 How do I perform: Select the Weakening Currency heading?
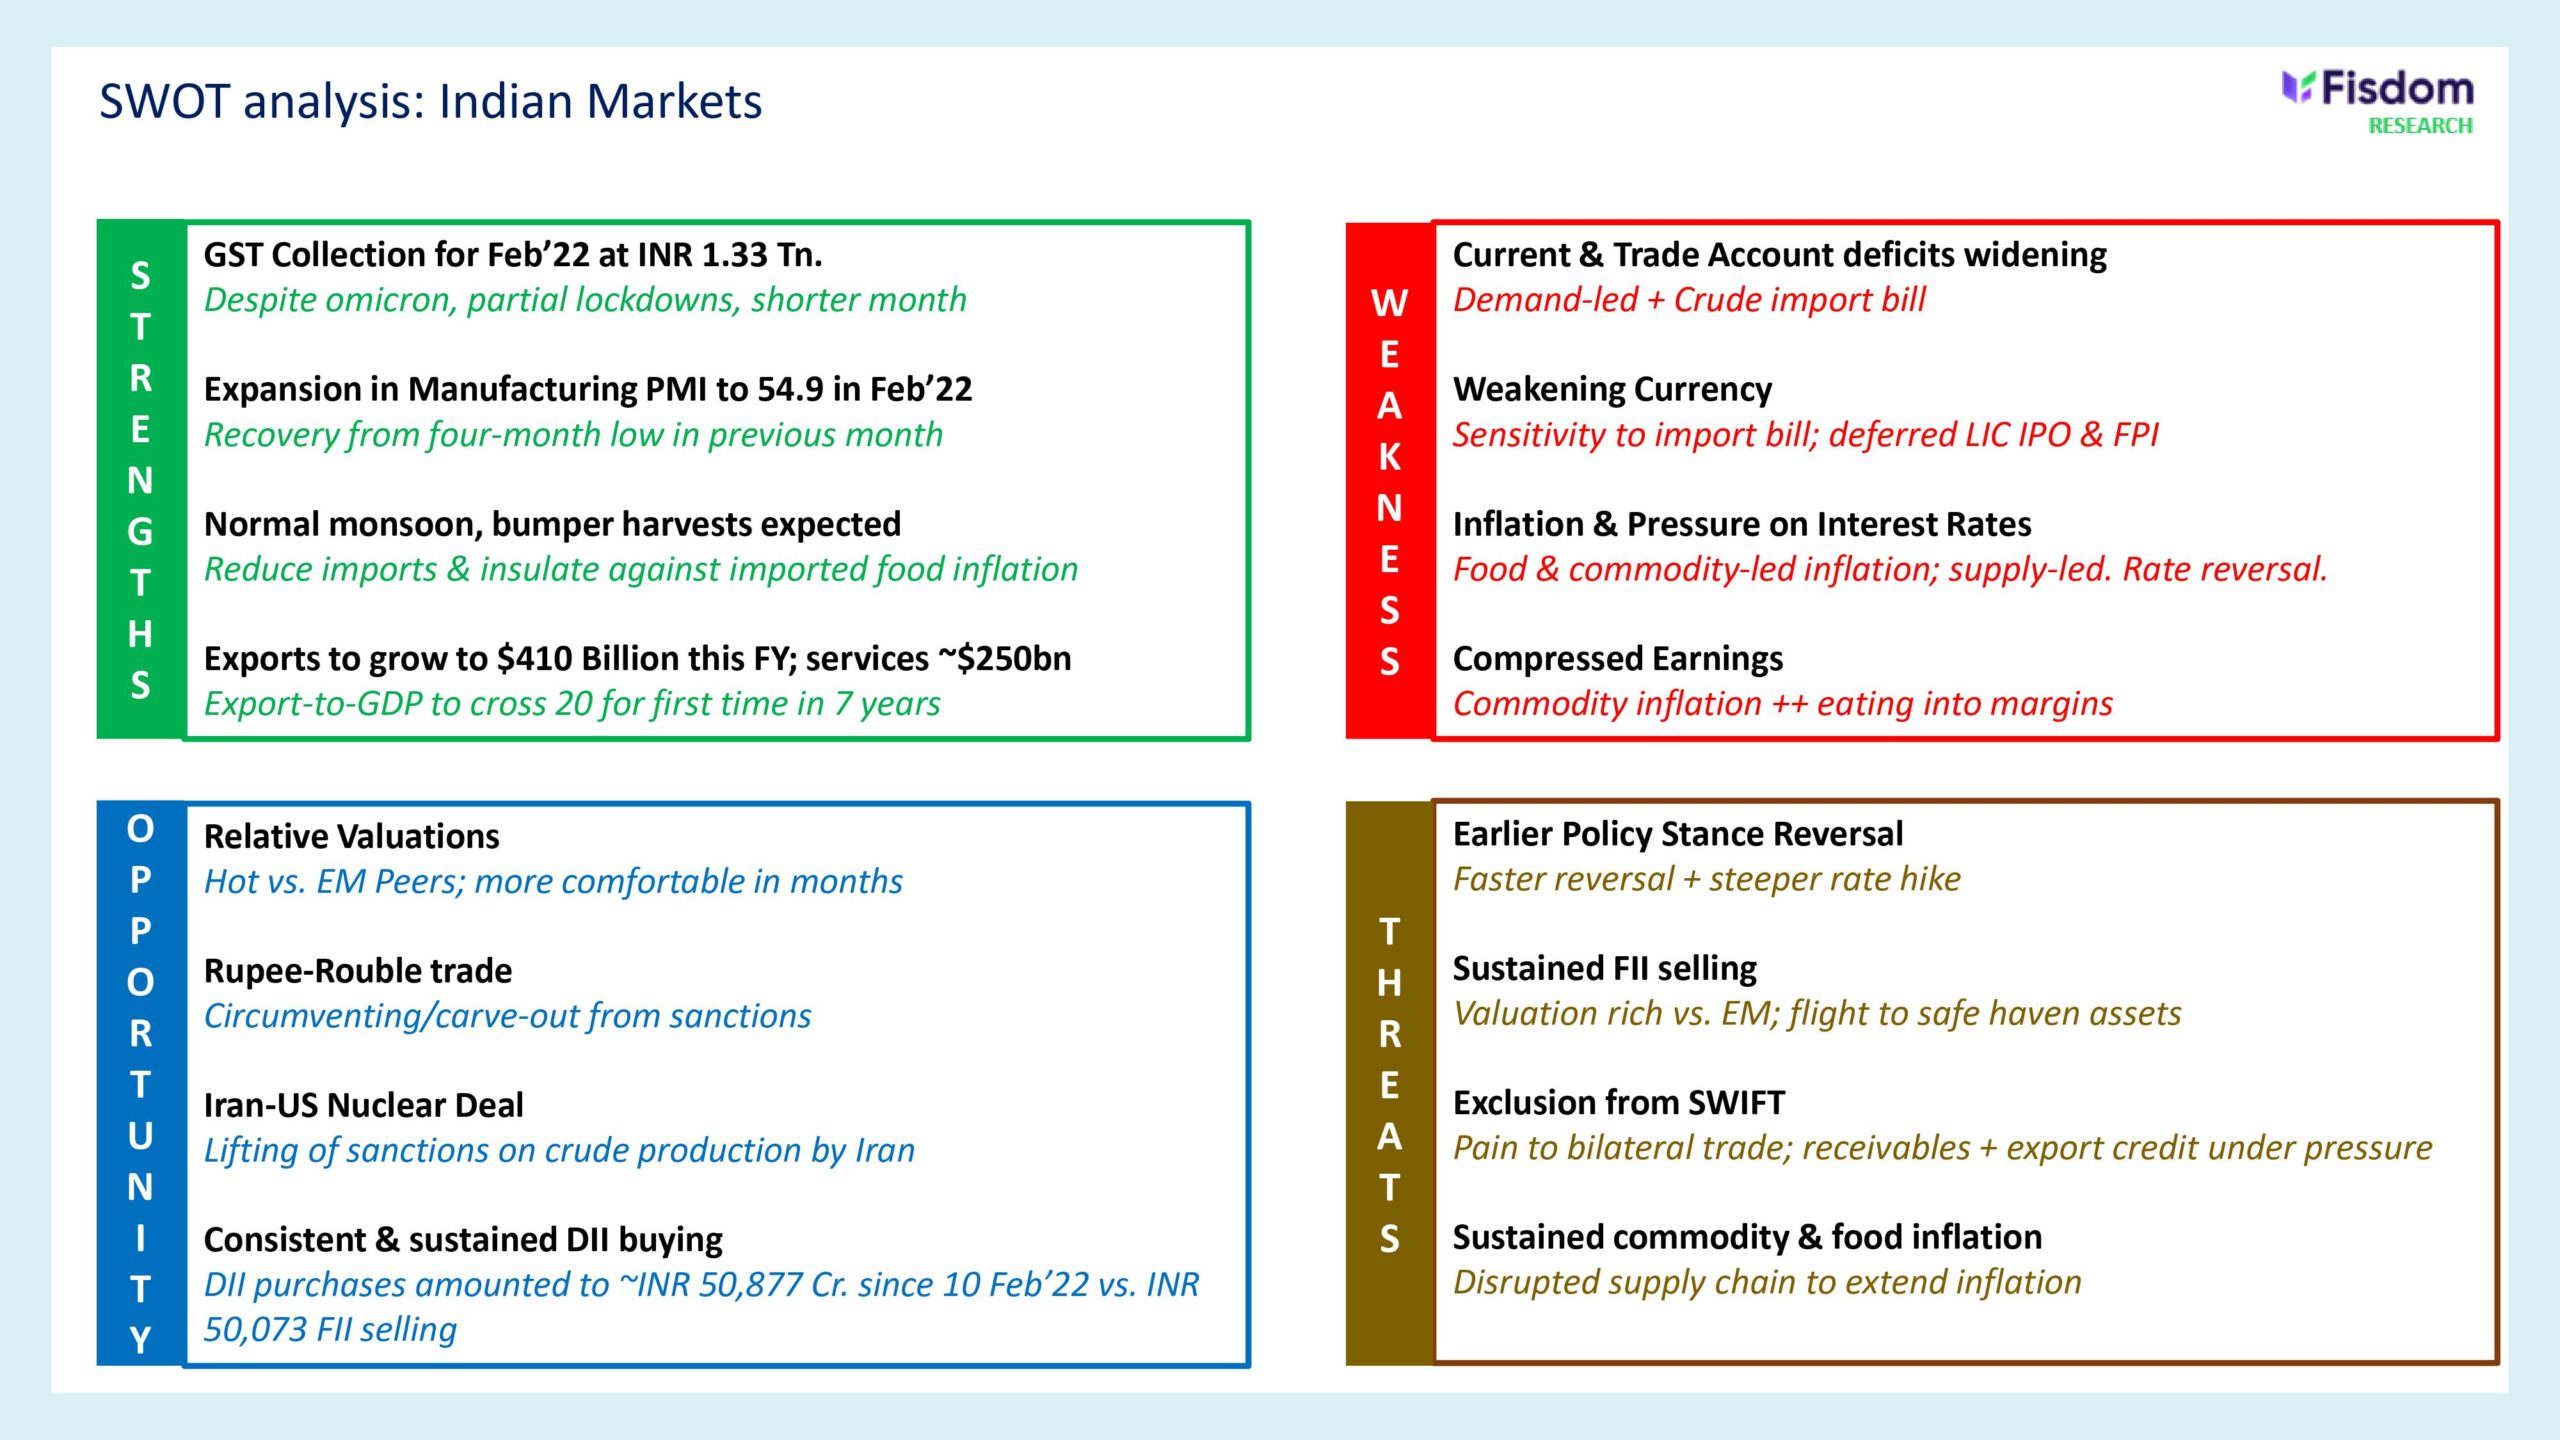[1611, 389]
